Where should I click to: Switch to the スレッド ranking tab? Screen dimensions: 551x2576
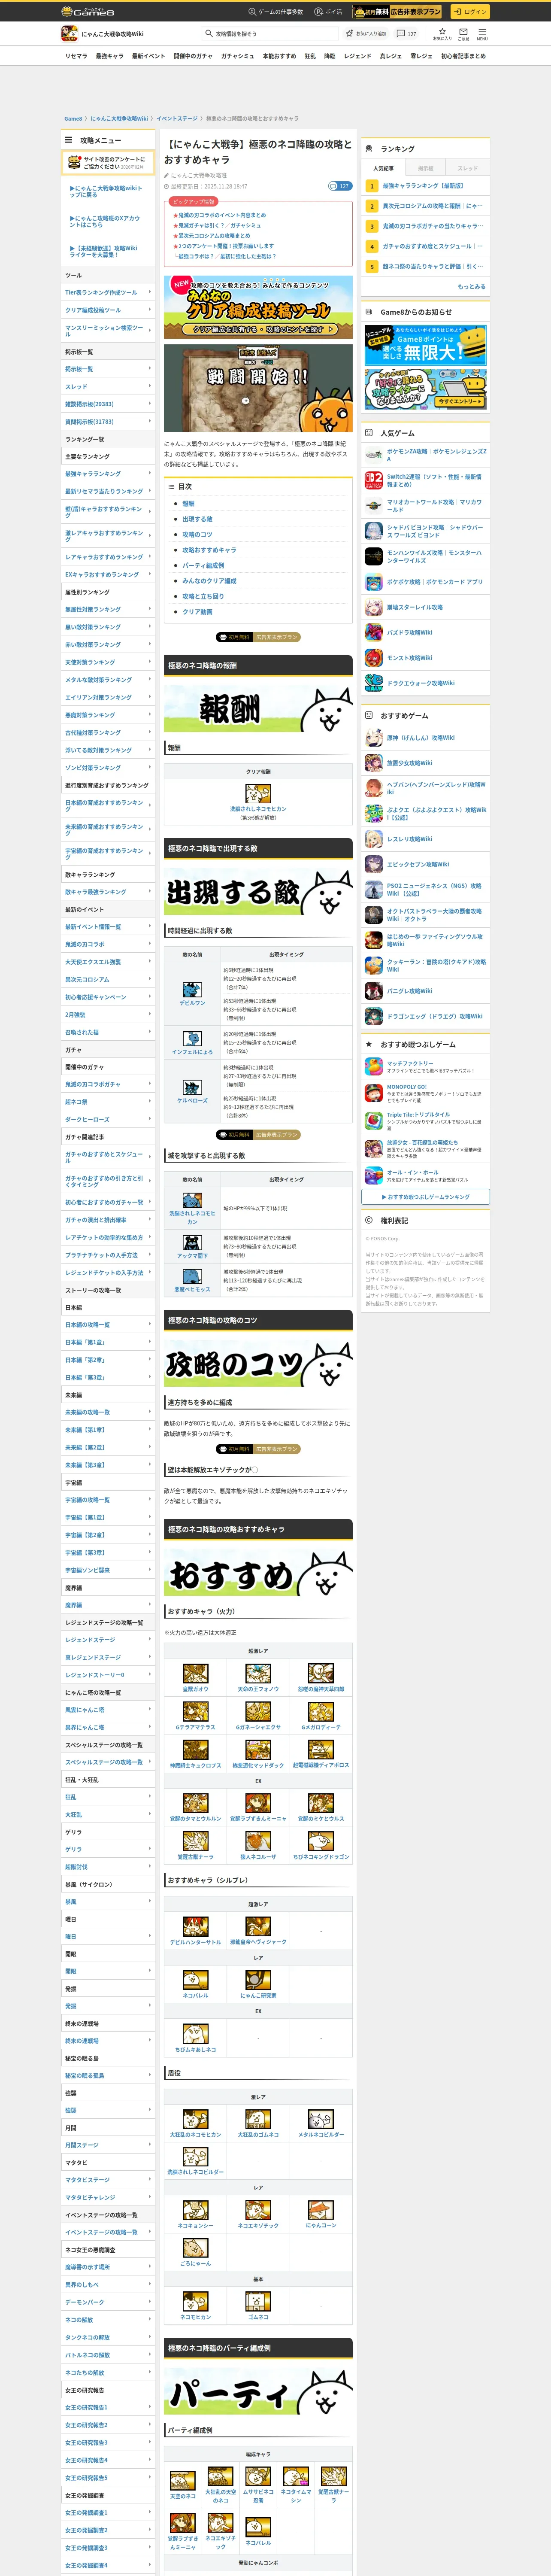click(x=468, y=168)
